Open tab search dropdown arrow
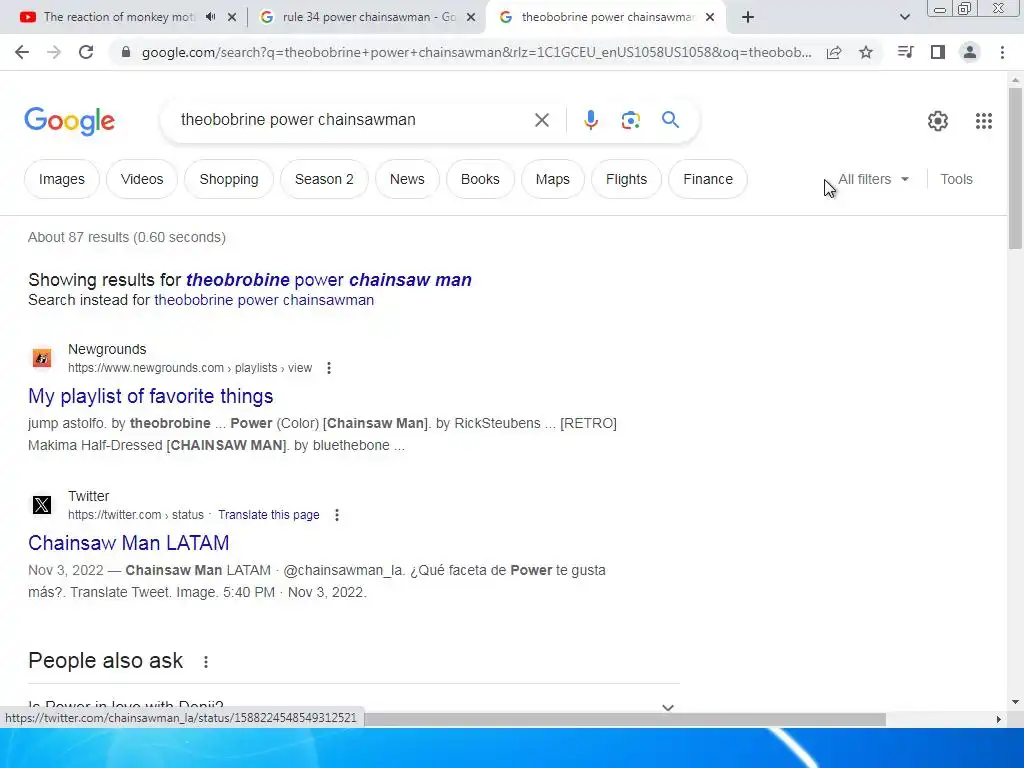The height and width of the screenshot is (768, 1024). (x=904, y=17)
